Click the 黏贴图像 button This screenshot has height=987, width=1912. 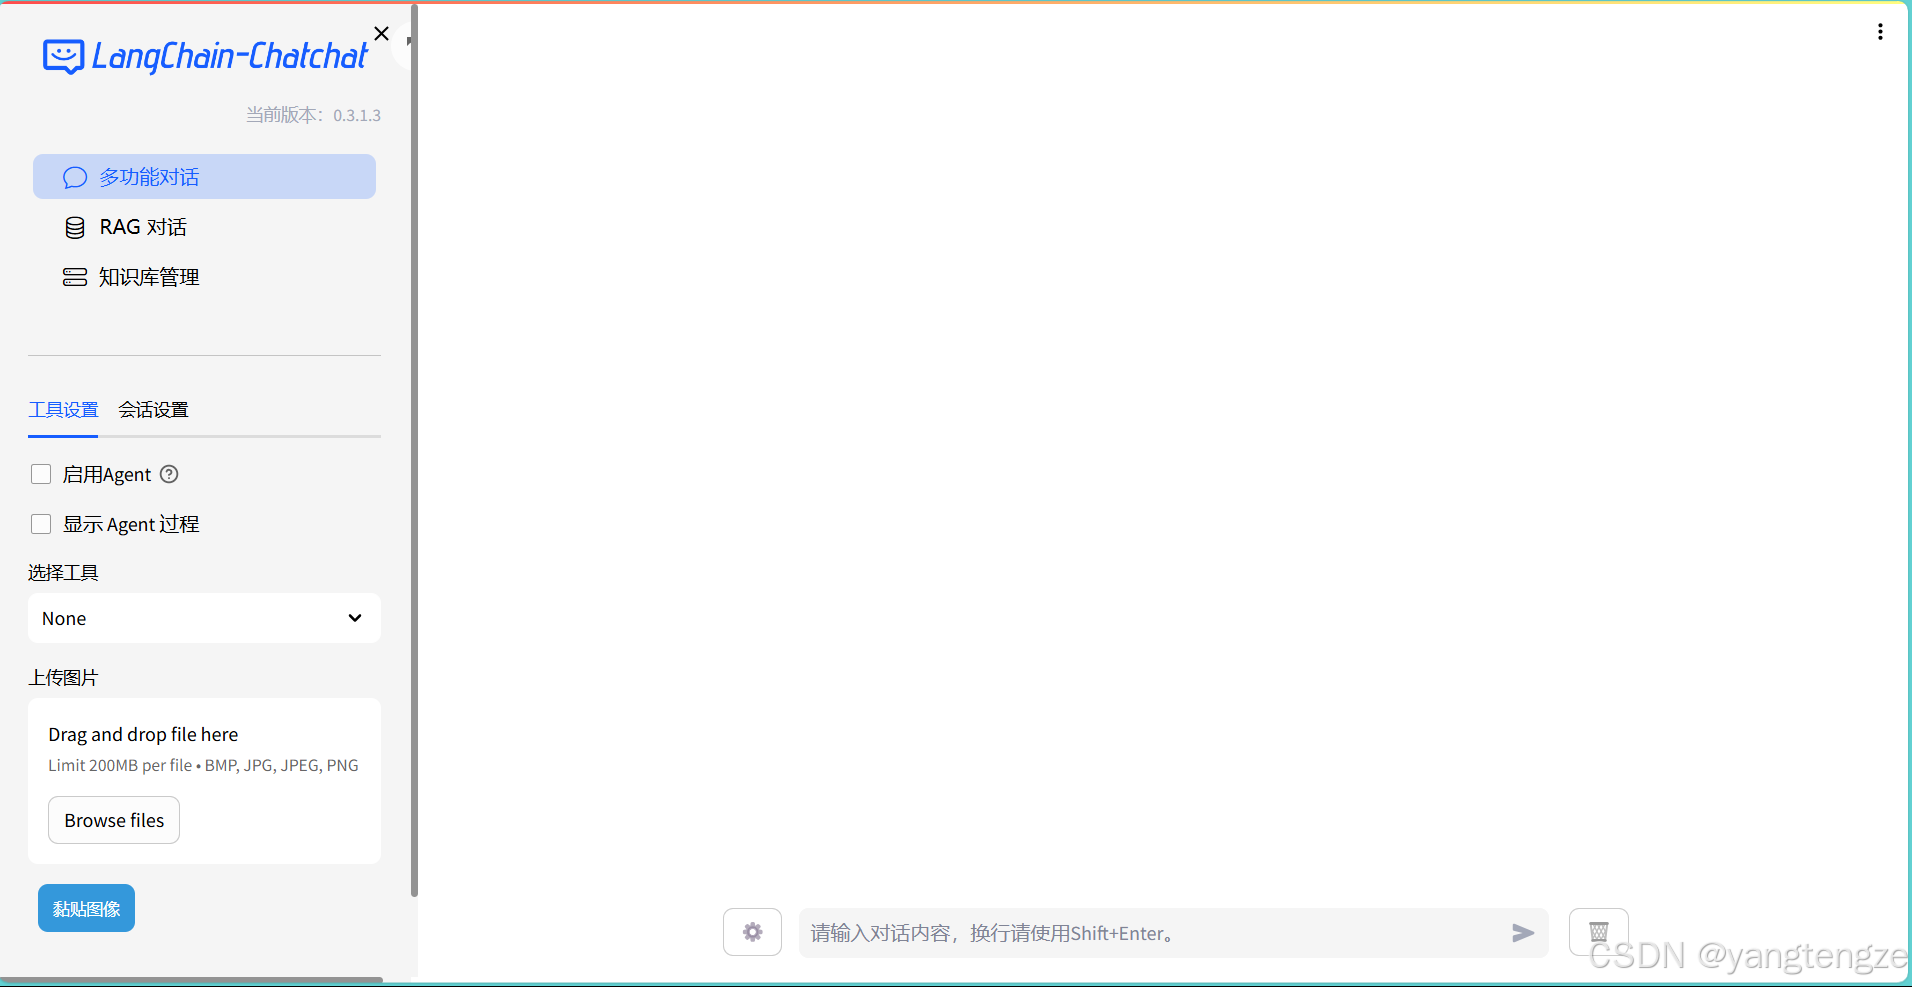tap(86, 908)
